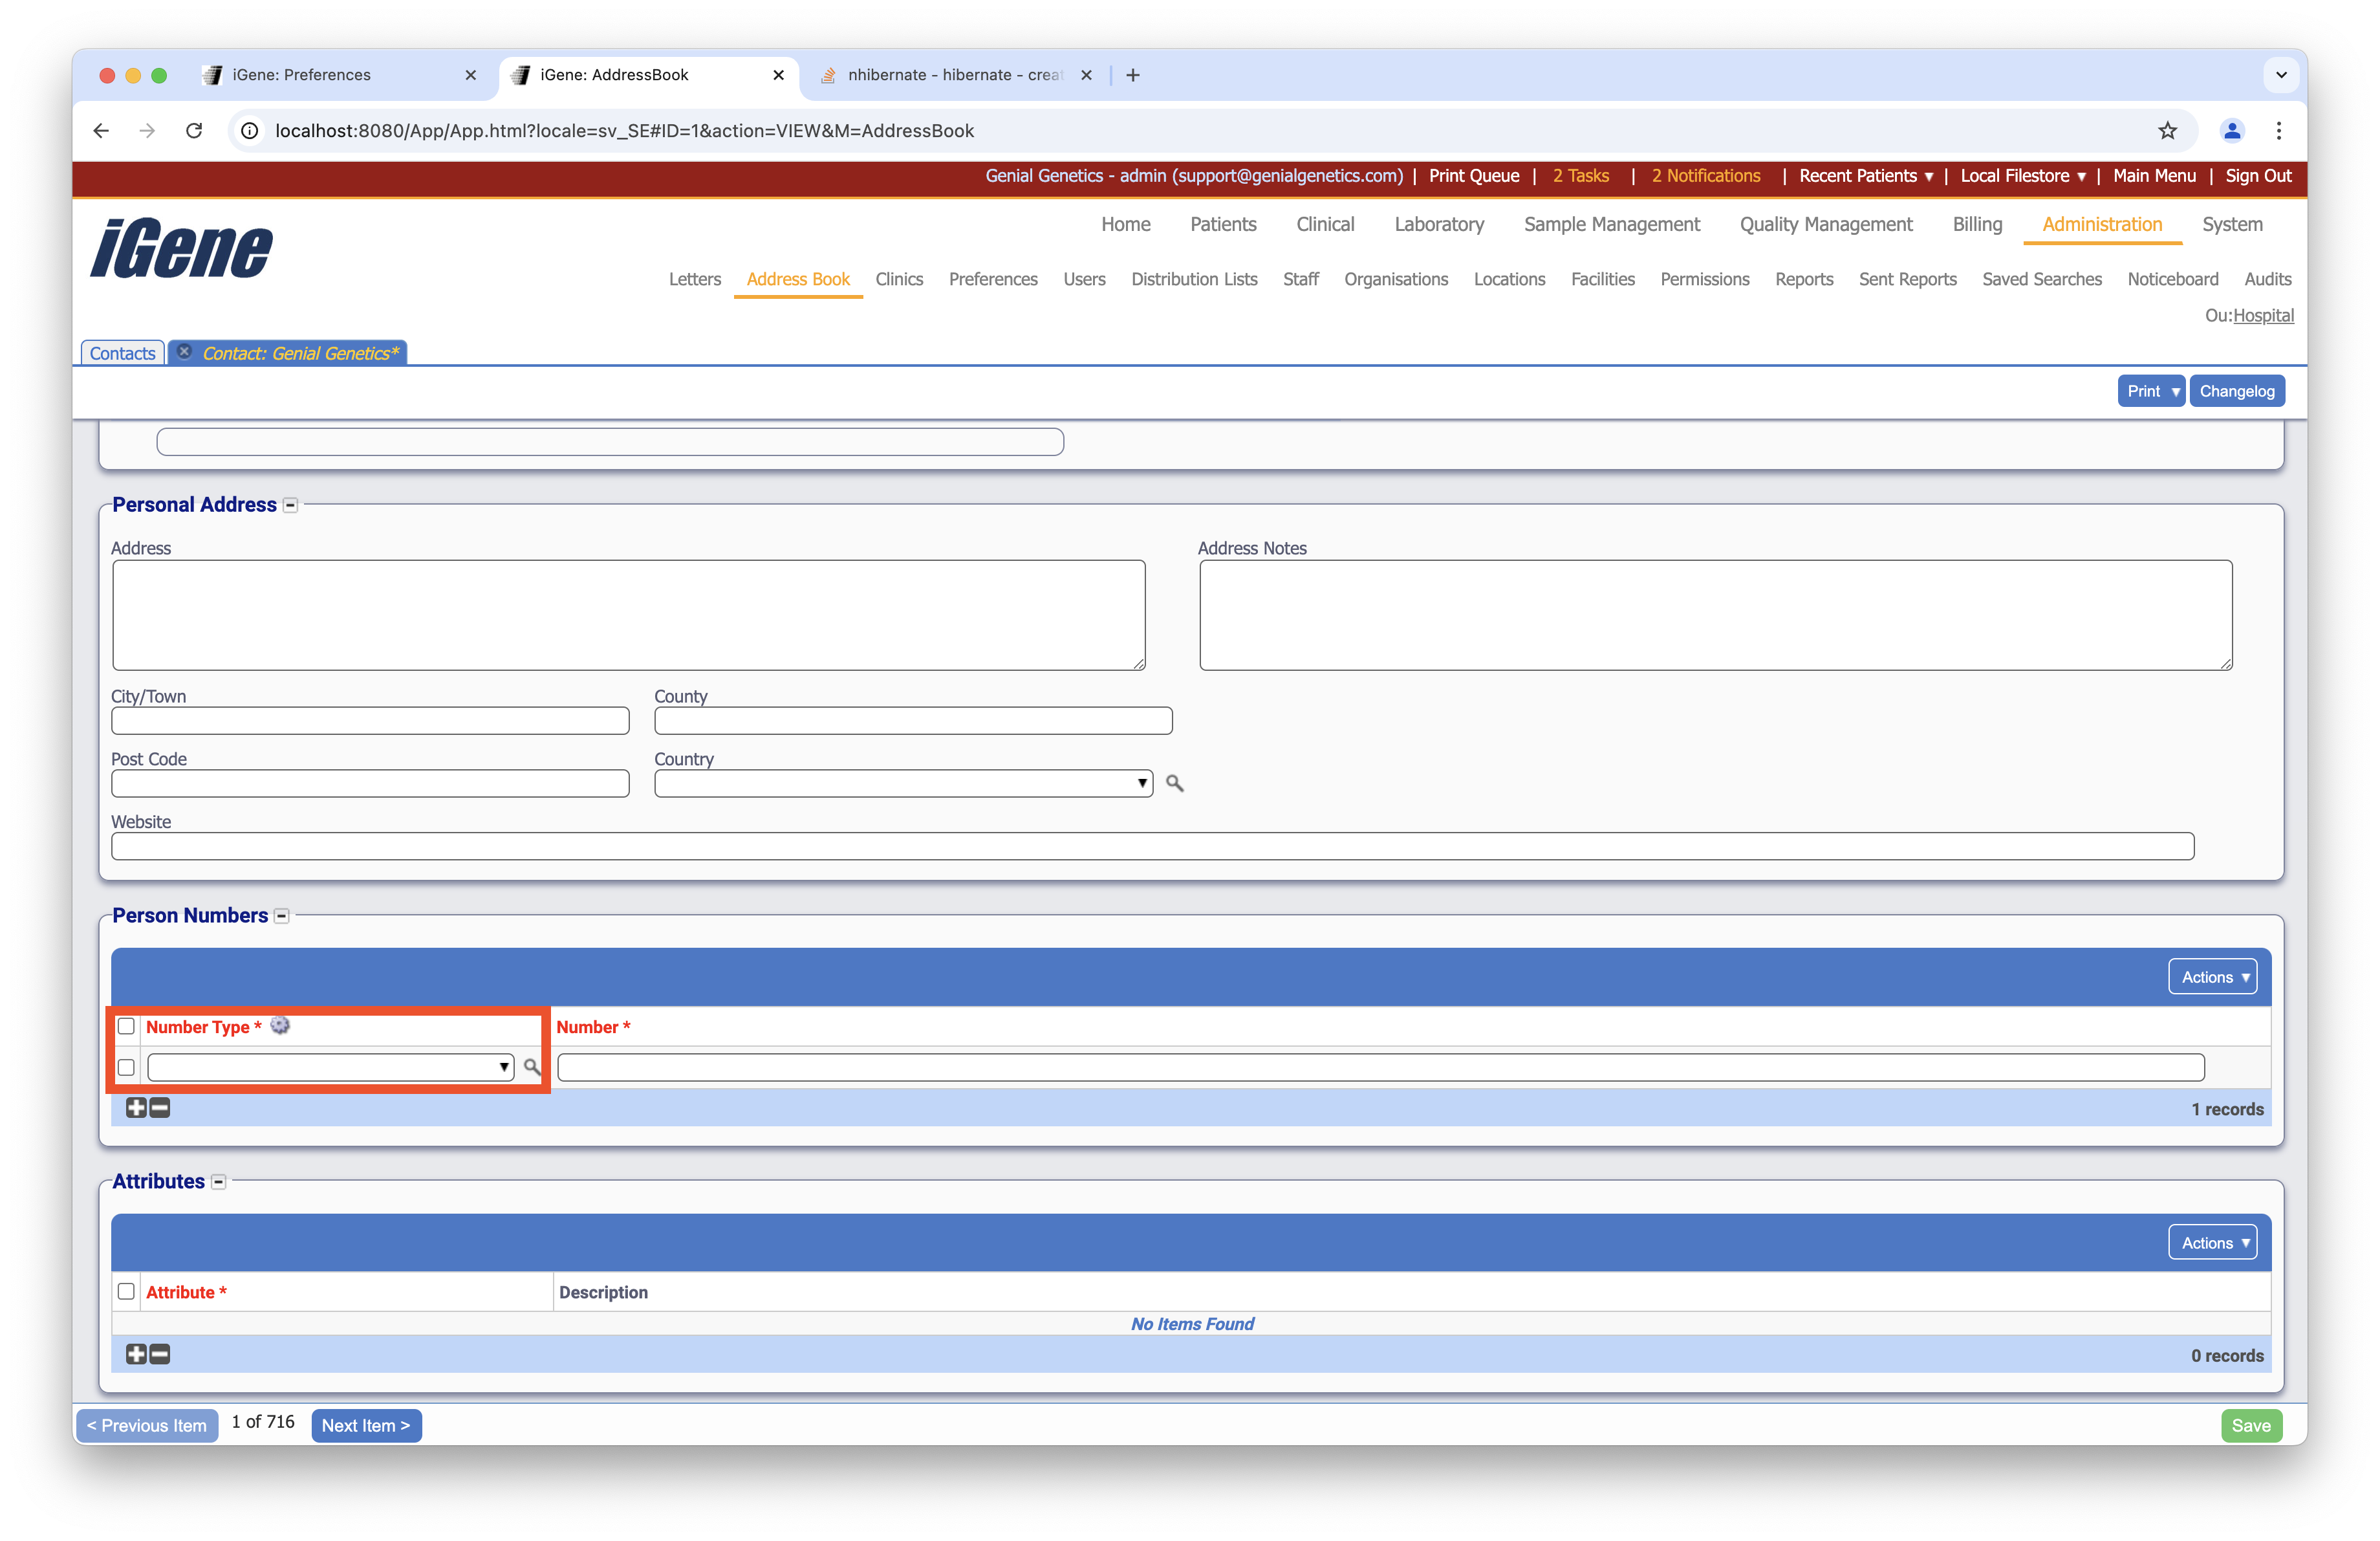Check the Number Type header select-all checkbox

[126, 1026]
